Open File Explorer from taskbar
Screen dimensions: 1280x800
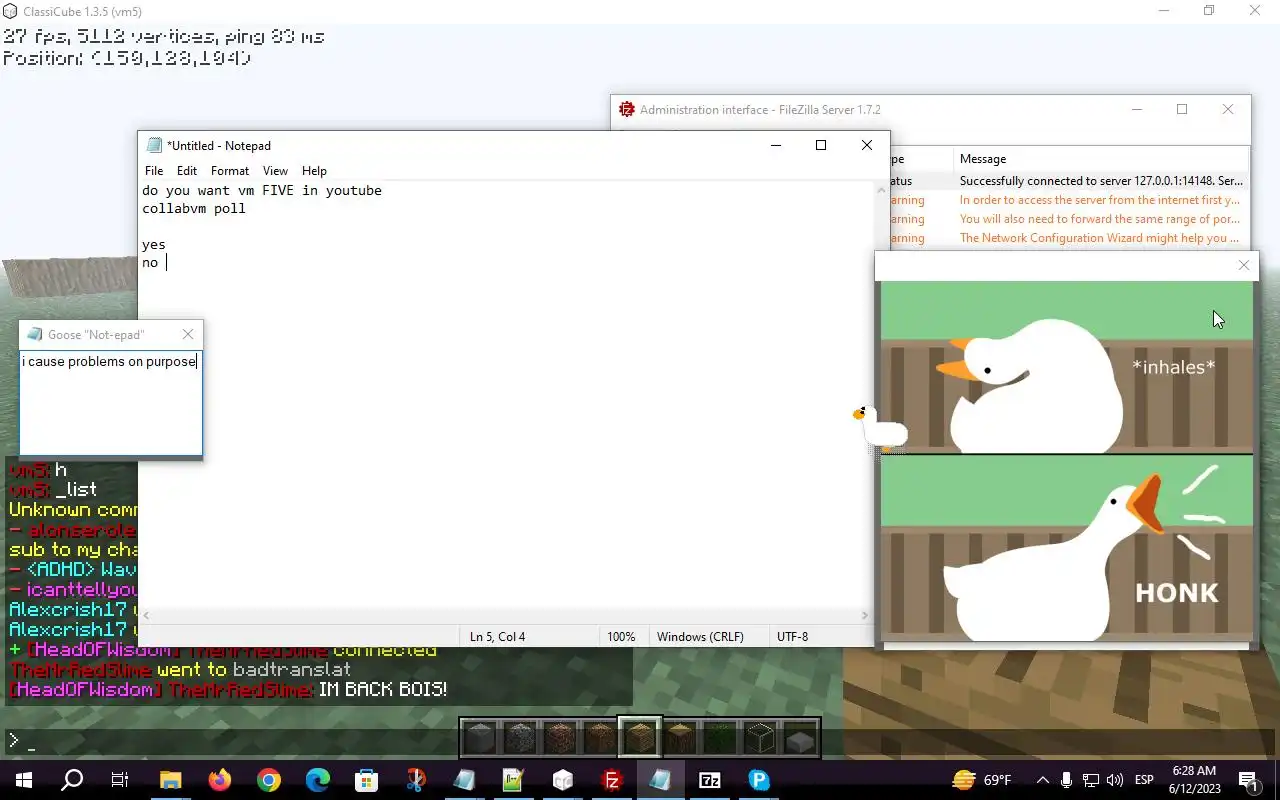click(170, 780)
